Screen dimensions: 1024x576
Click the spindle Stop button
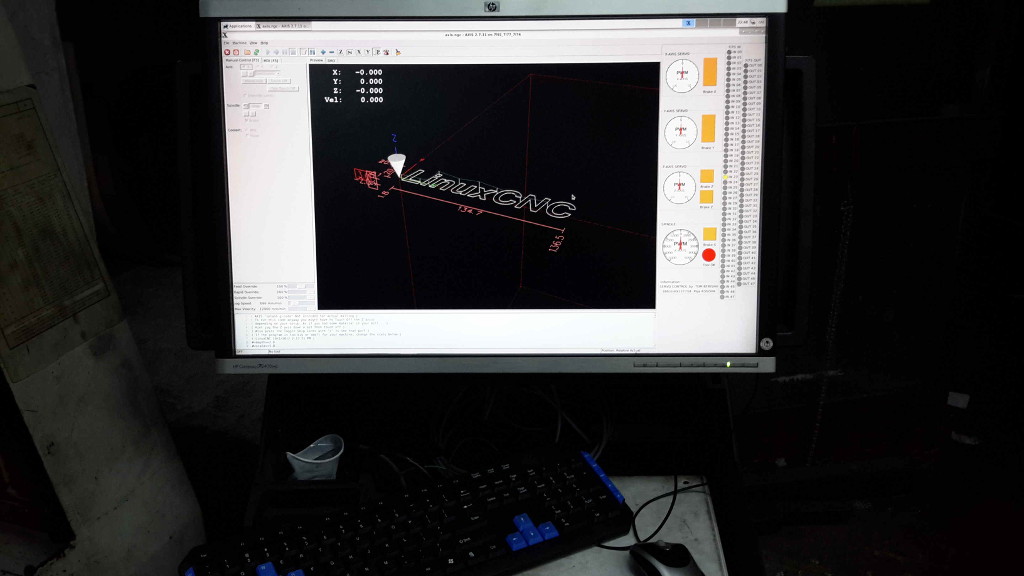click(255, 106)
